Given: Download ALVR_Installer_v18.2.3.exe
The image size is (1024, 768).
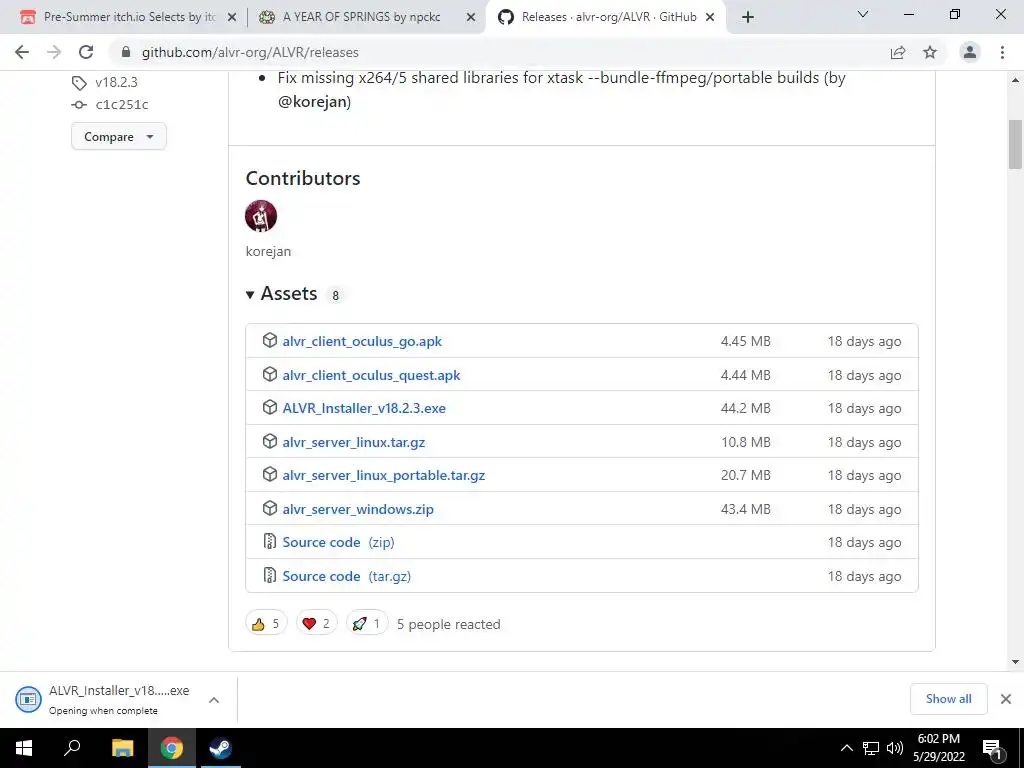Looking at the screenshot, I should coord(364,408).
